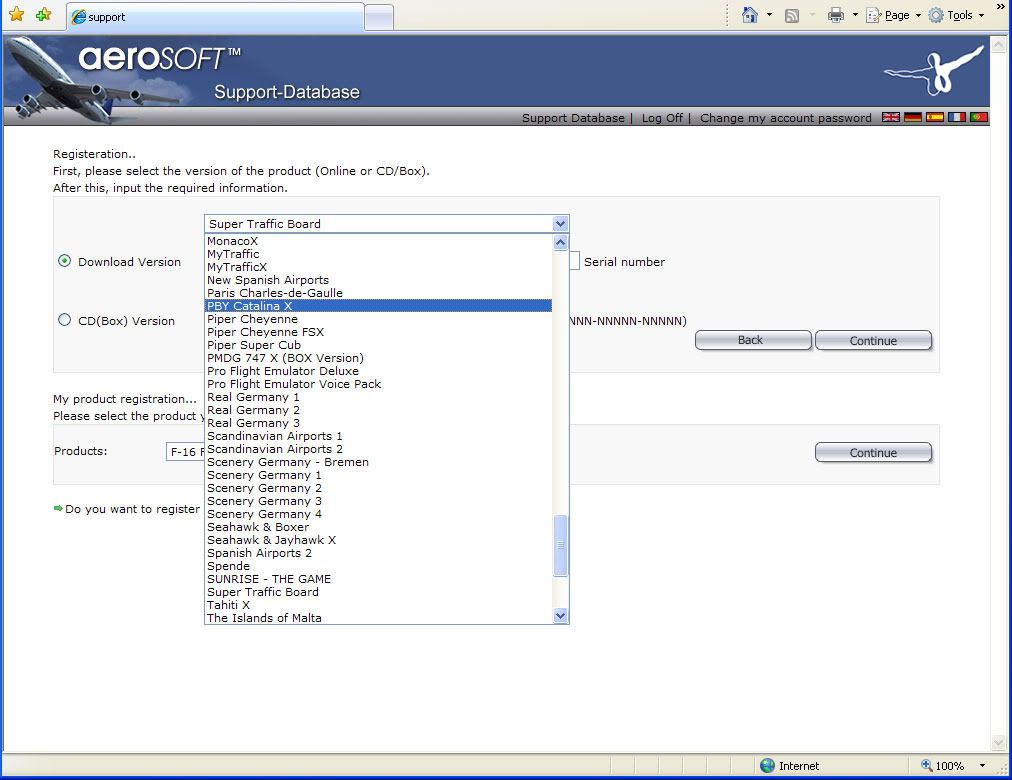Select Scenery Germany 4 option
Image resolution: width=1012 pixels, height=780 pixels.
click(378, 514)
